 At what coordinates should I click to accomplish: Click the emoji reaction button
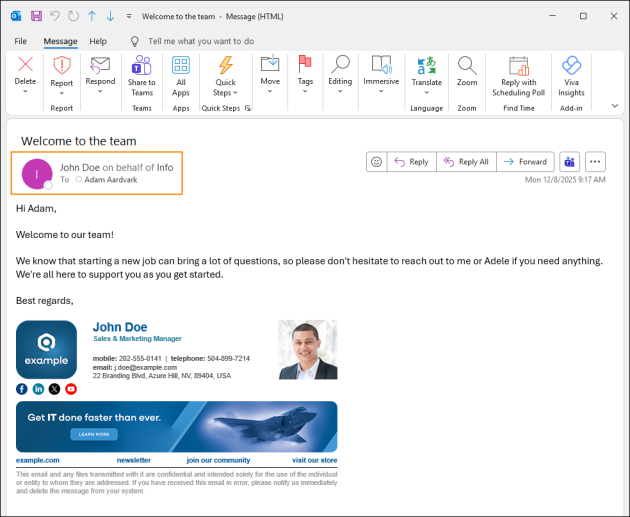click(x=376, y=162)
